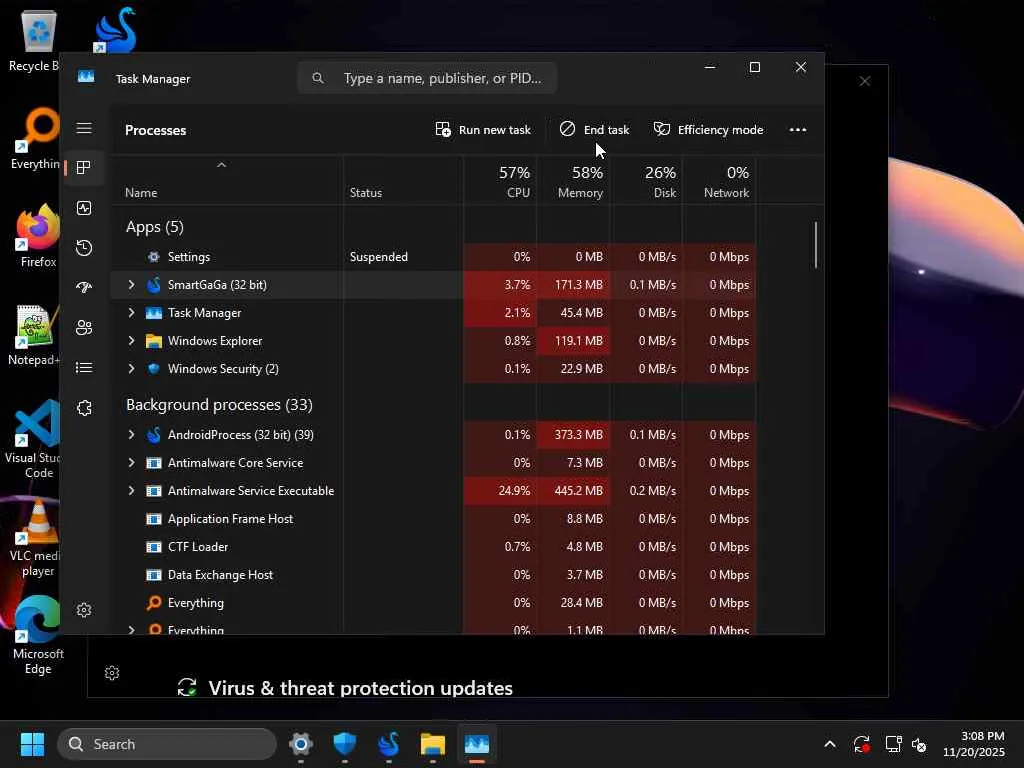The image size is (1024, 768).
Task: Open Task Manager settings gear
Action: [x=84, y=610]
